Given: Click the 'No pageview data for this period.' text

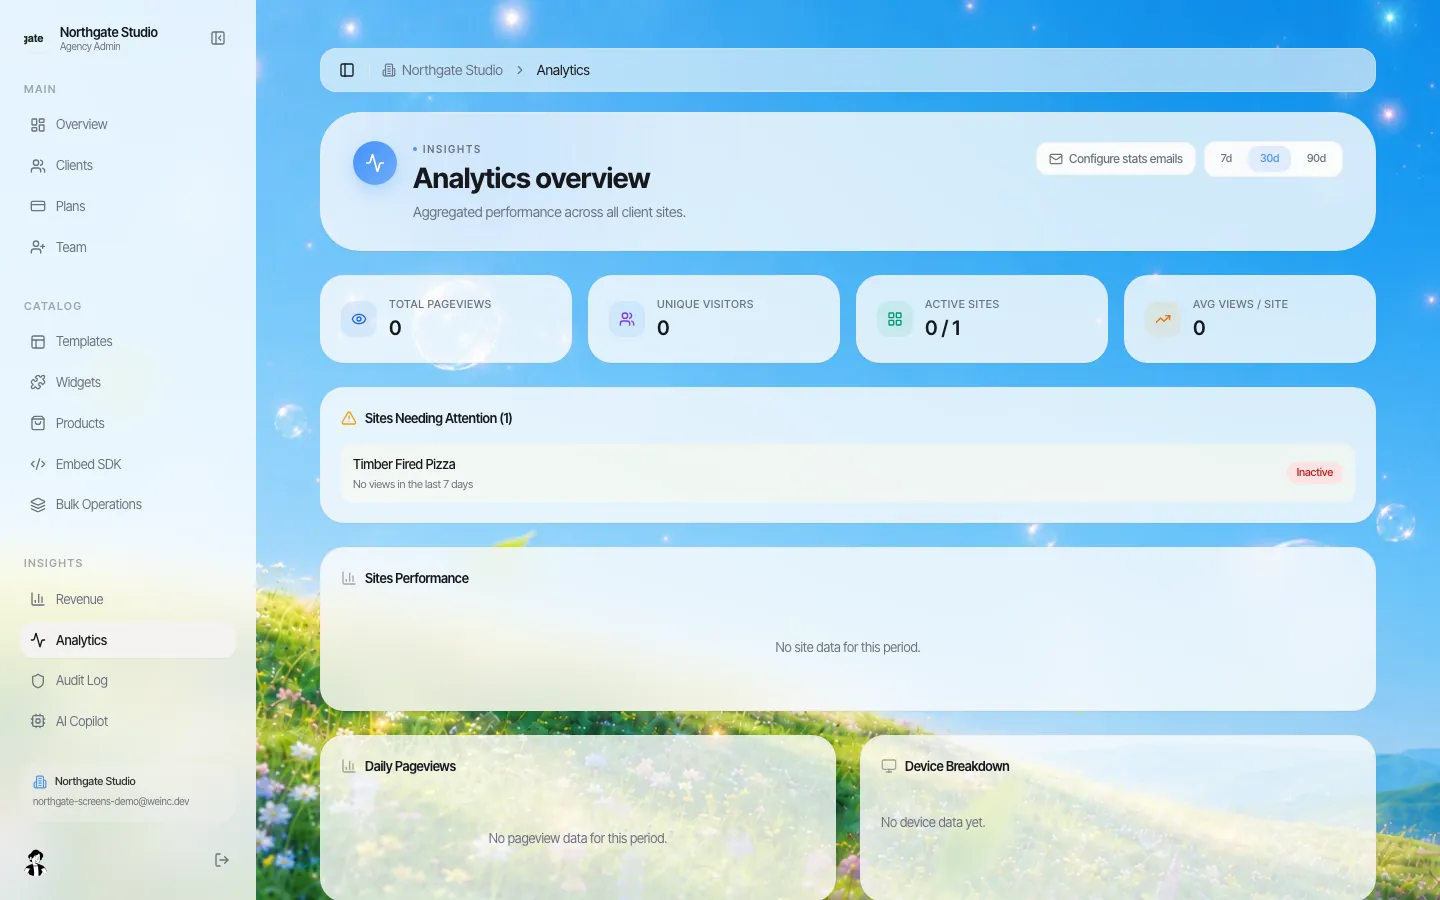Looking at the screenshot, I should click(x=578, y=839).
